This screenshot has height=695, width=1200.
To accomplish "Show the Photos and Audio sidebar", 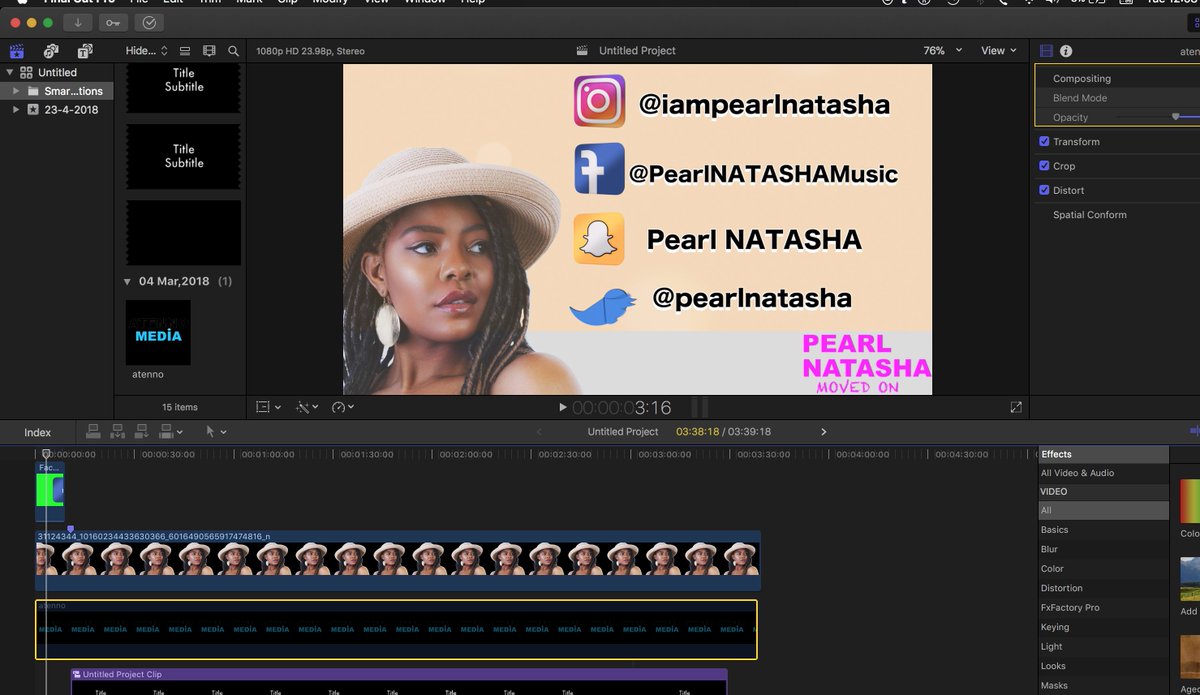I will coord(51,51).
